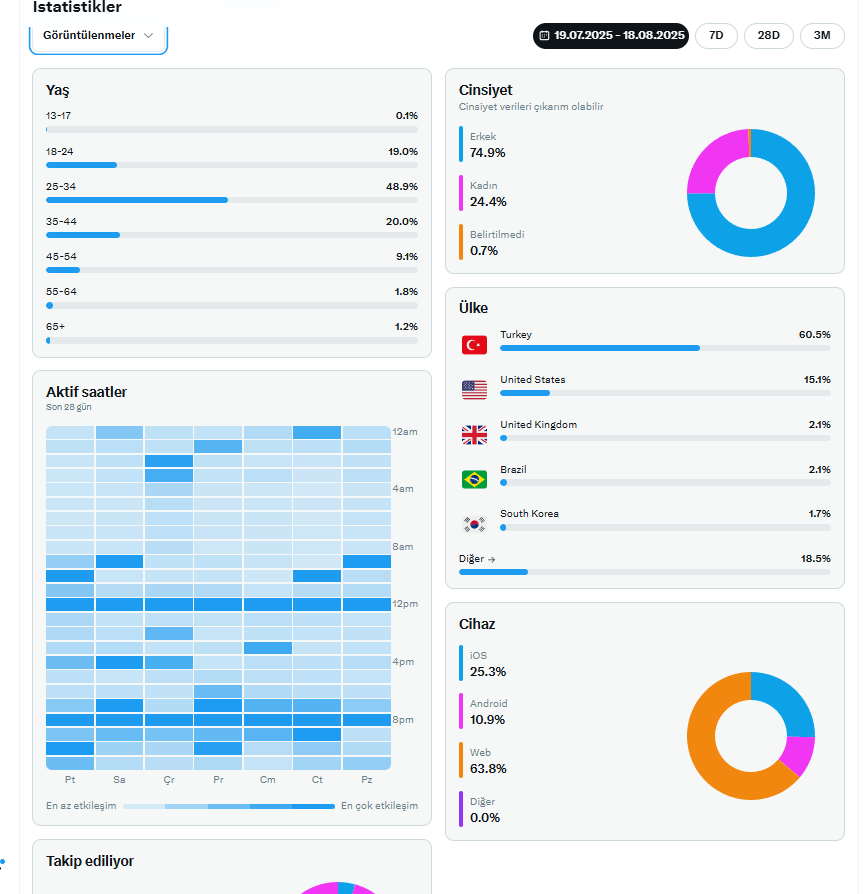The width and height of the screenshot is (866, 894).
Task: Click the South Korea flag icon
Action: [474, 524]
